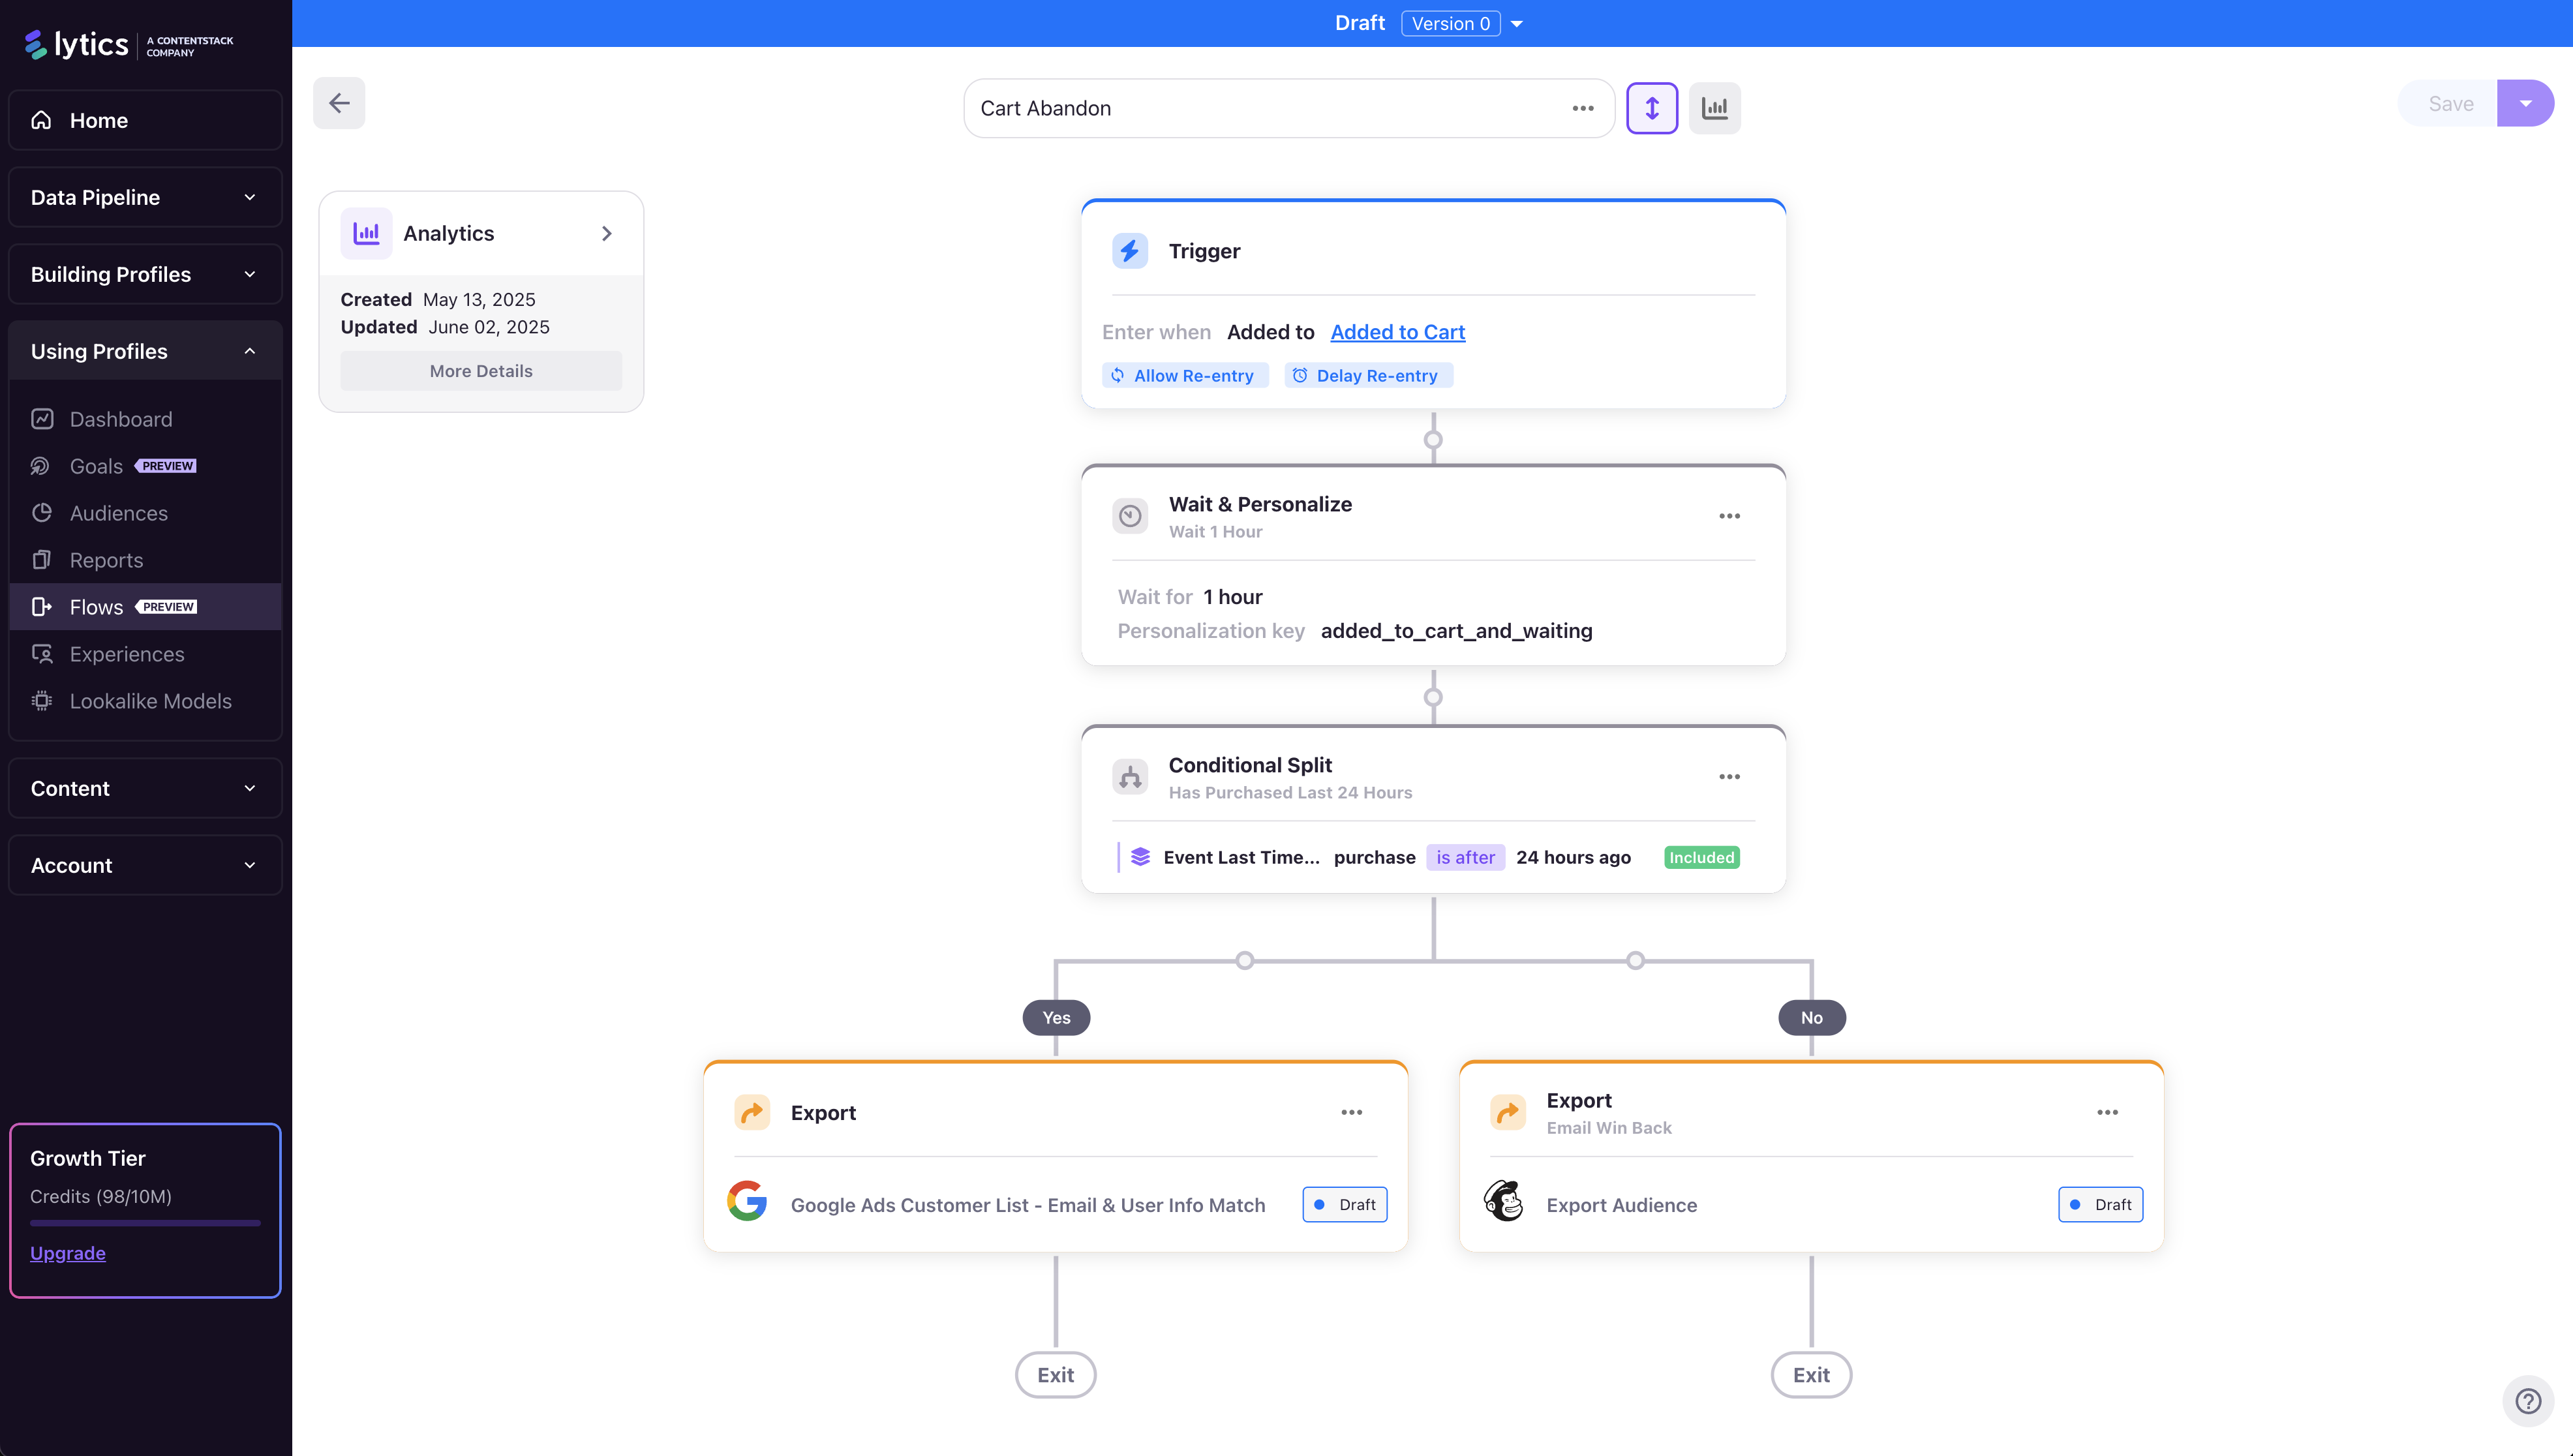
Task: Open Wait & Personalize step options menu
Action: click(1729, 516)
